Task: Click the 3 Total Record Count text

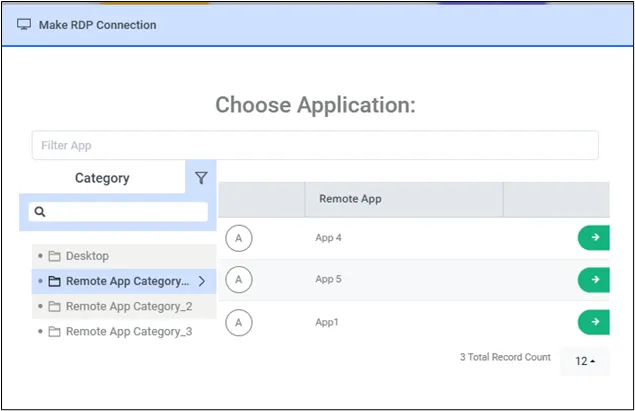Action: pos(505,357)
